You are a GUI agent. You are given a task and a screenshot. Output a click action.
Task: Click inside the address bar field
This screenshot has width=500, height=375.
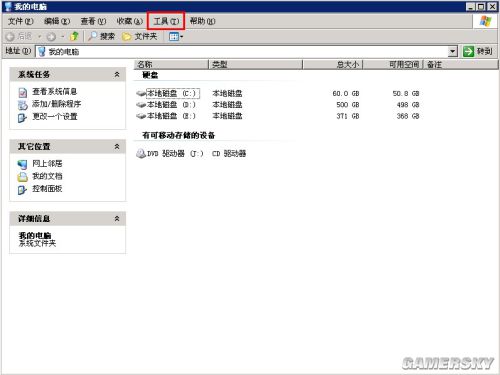[242, 52]
